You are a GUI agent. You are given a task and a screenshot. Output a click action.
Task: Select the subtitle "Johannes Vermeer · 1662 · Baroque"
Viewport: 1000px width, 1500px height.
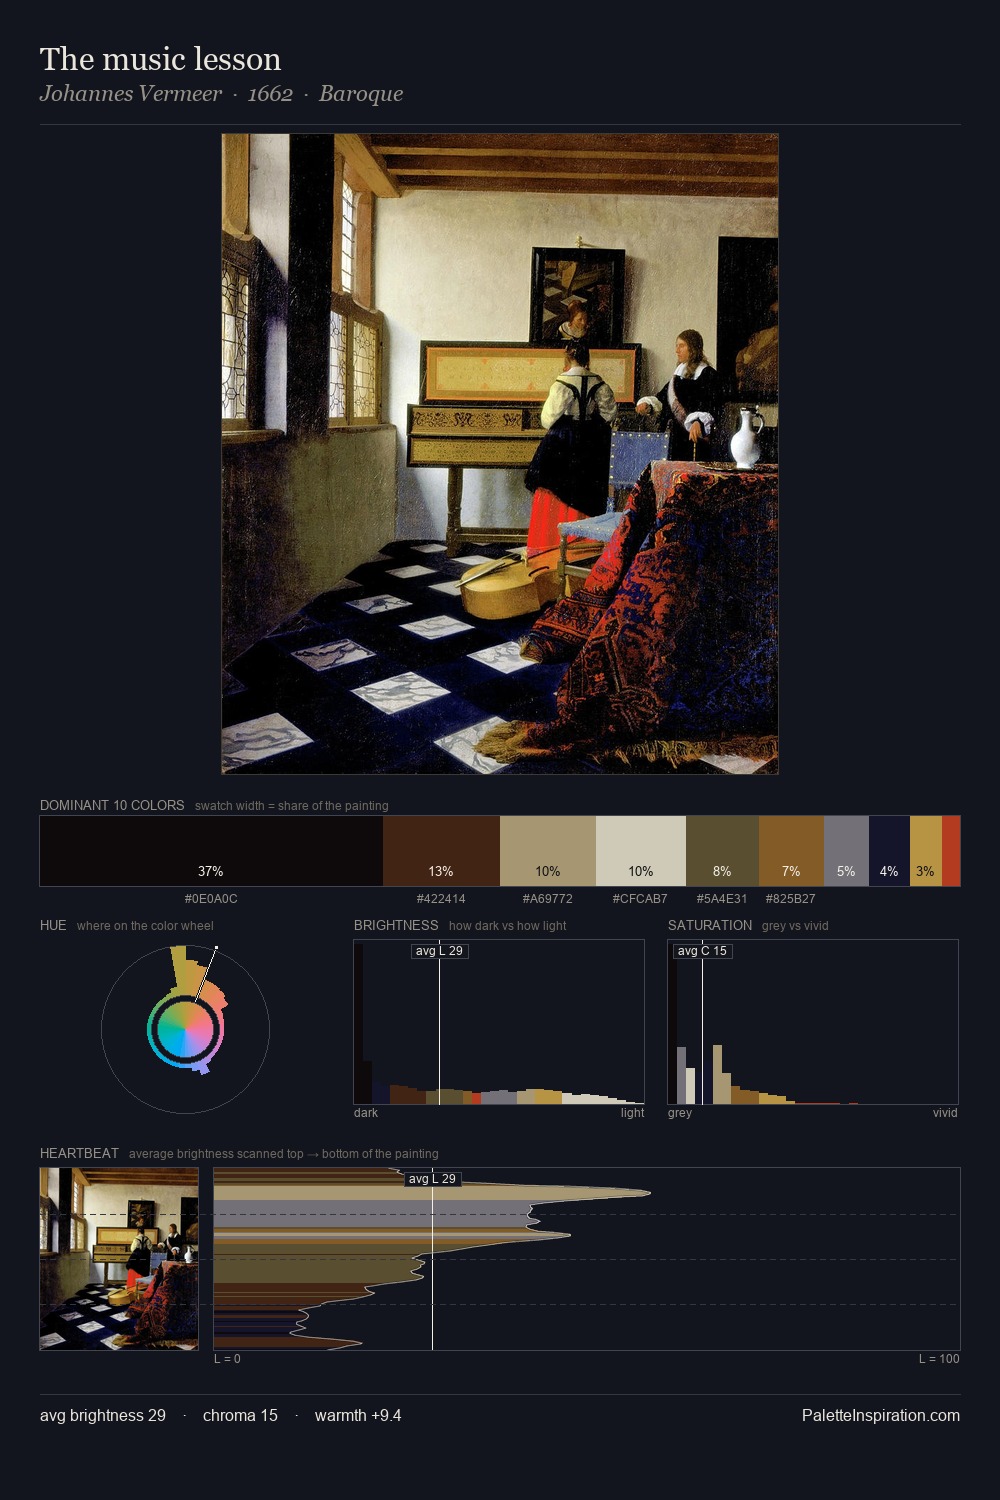coord(221,94)
